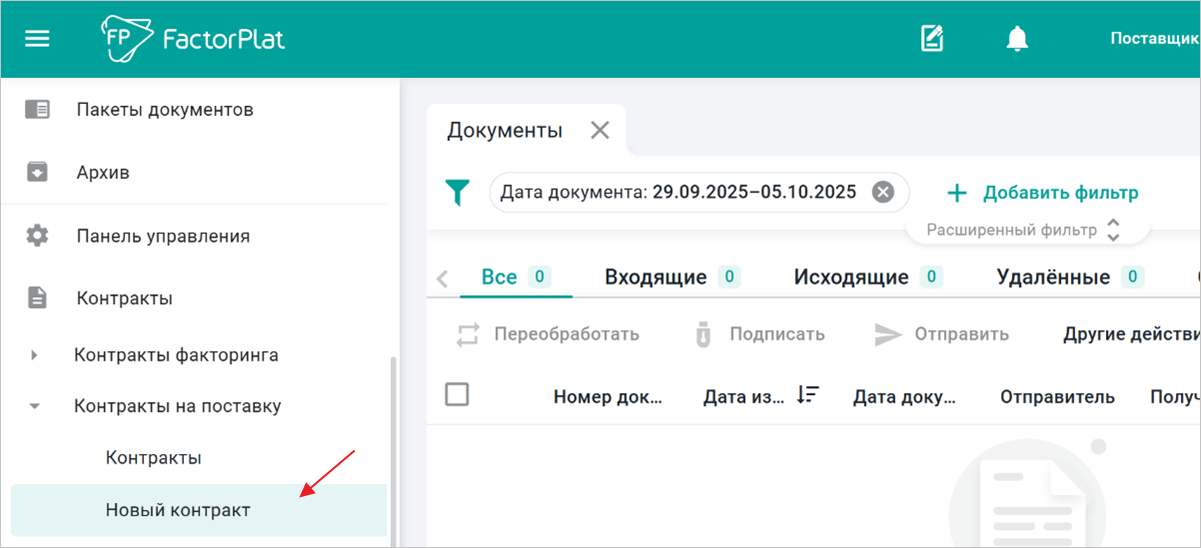Open Панель управления settings
Image resolution: width=1201 pixels, height=548 pixels.
point(163,236)
